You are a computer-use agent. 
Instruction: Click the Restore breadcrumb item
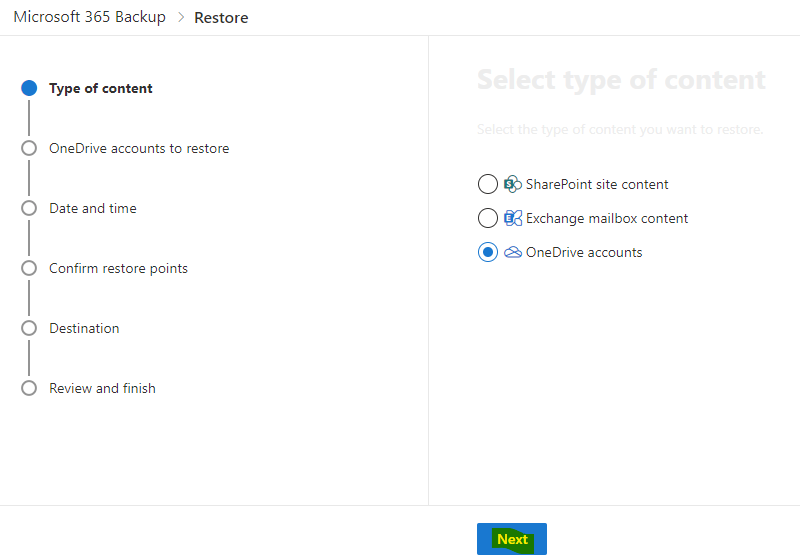coord(221,18)
